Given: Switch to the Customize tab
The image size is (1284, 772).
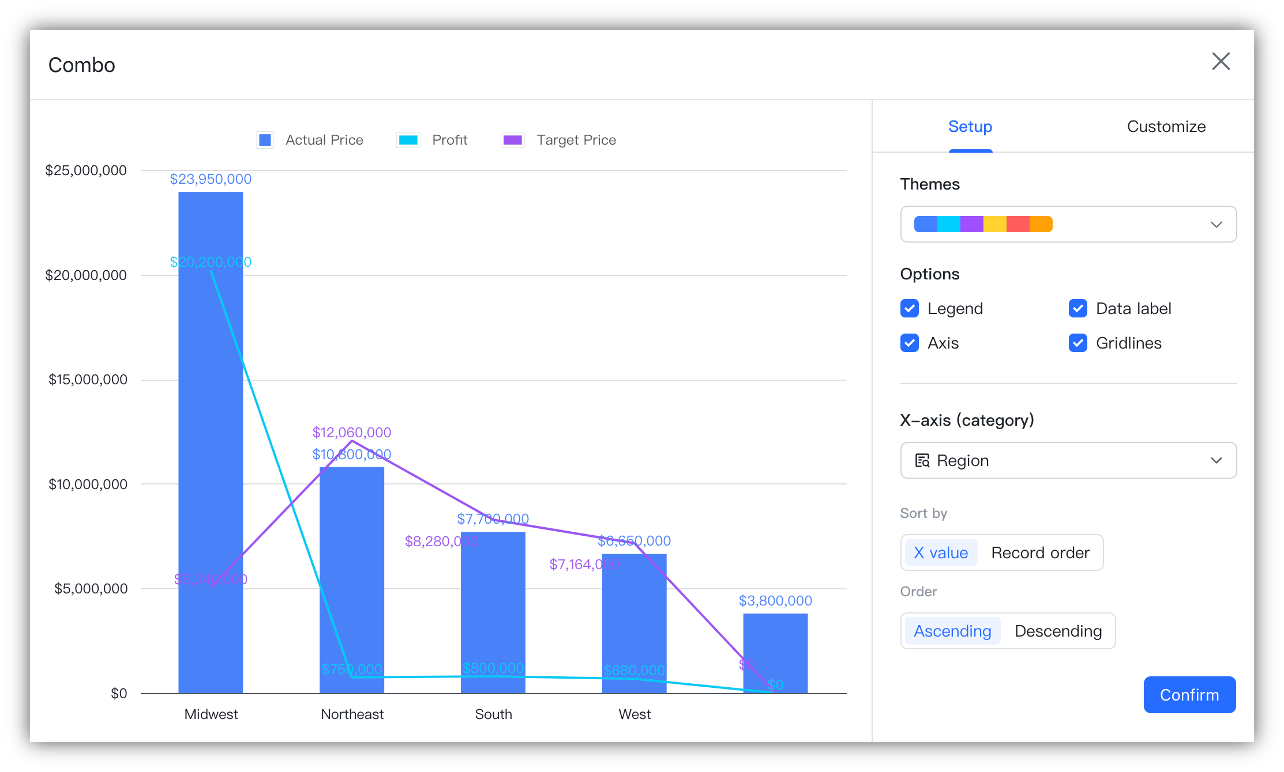Looking at the screenshot, I should tap(1166, 126).
